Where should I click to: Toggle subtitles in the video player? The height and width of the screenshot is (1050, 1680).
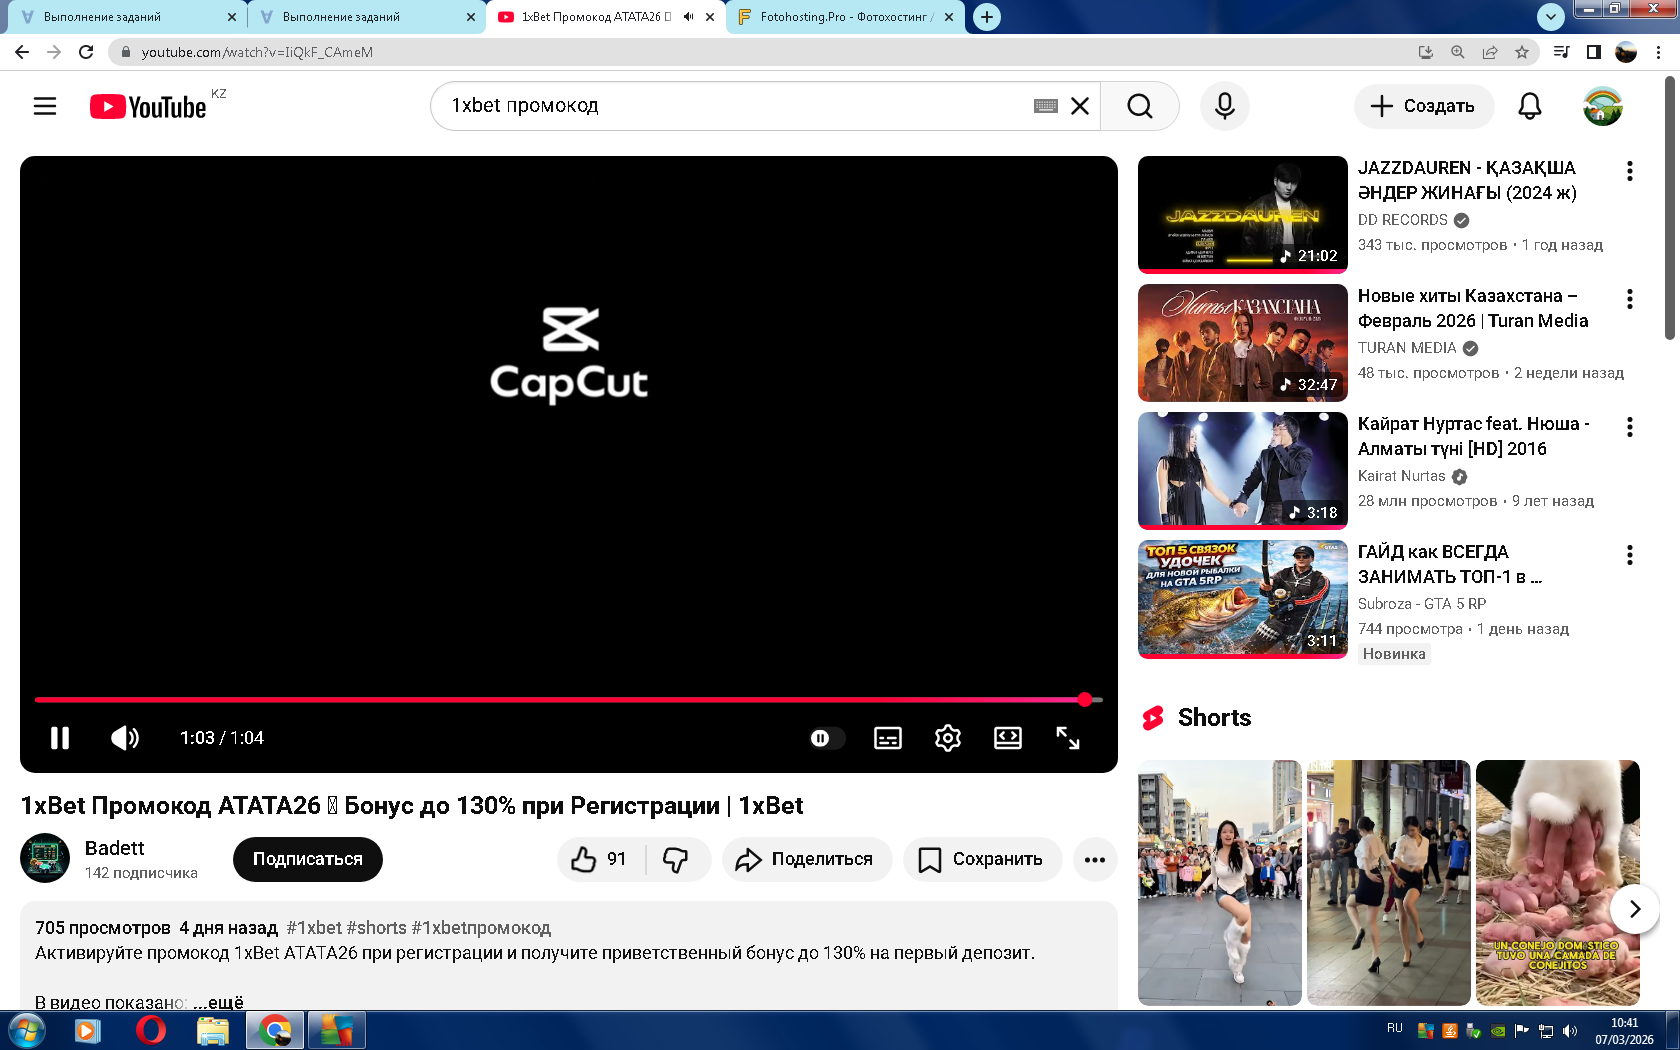tap(888, 738)
